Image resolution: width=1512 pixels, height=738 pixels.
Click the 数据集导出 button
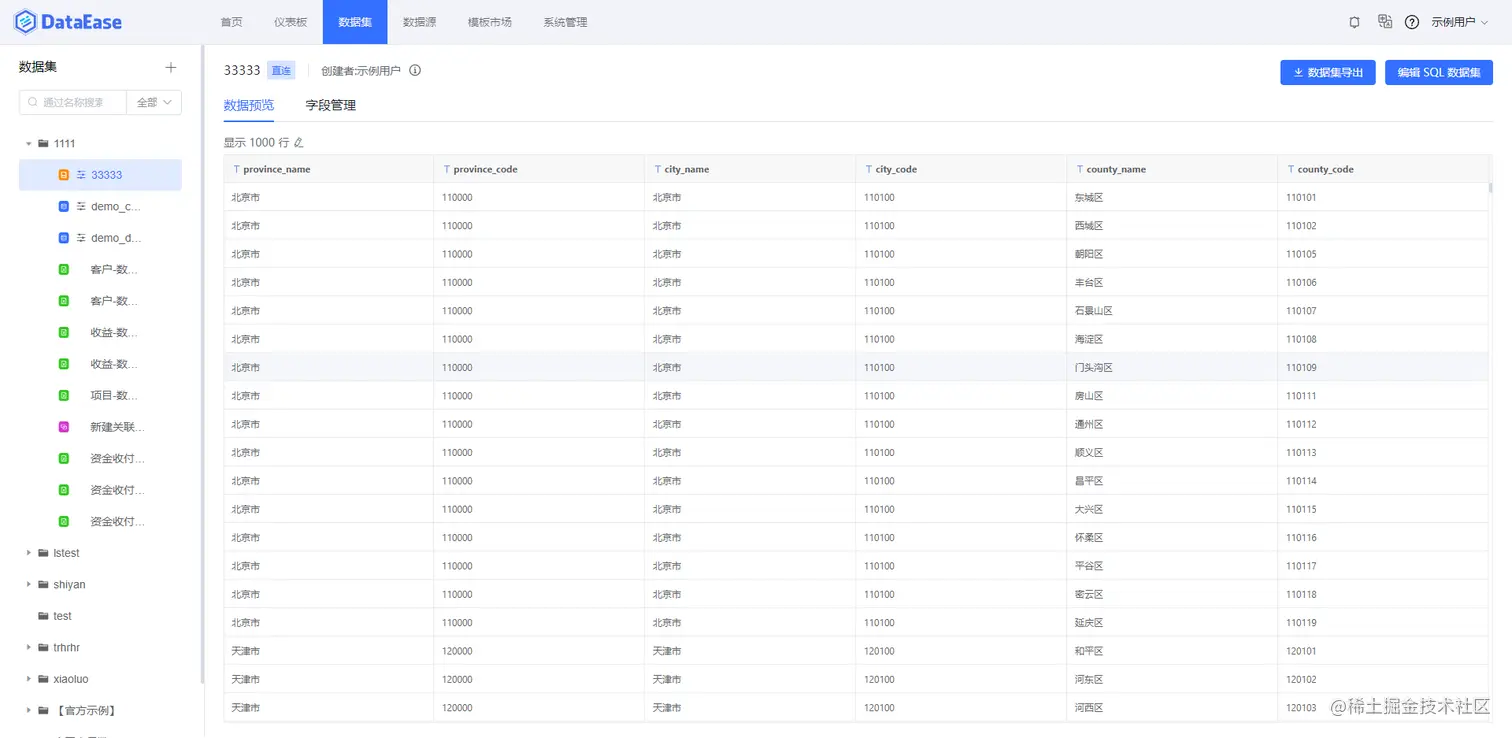point(1328,72)
